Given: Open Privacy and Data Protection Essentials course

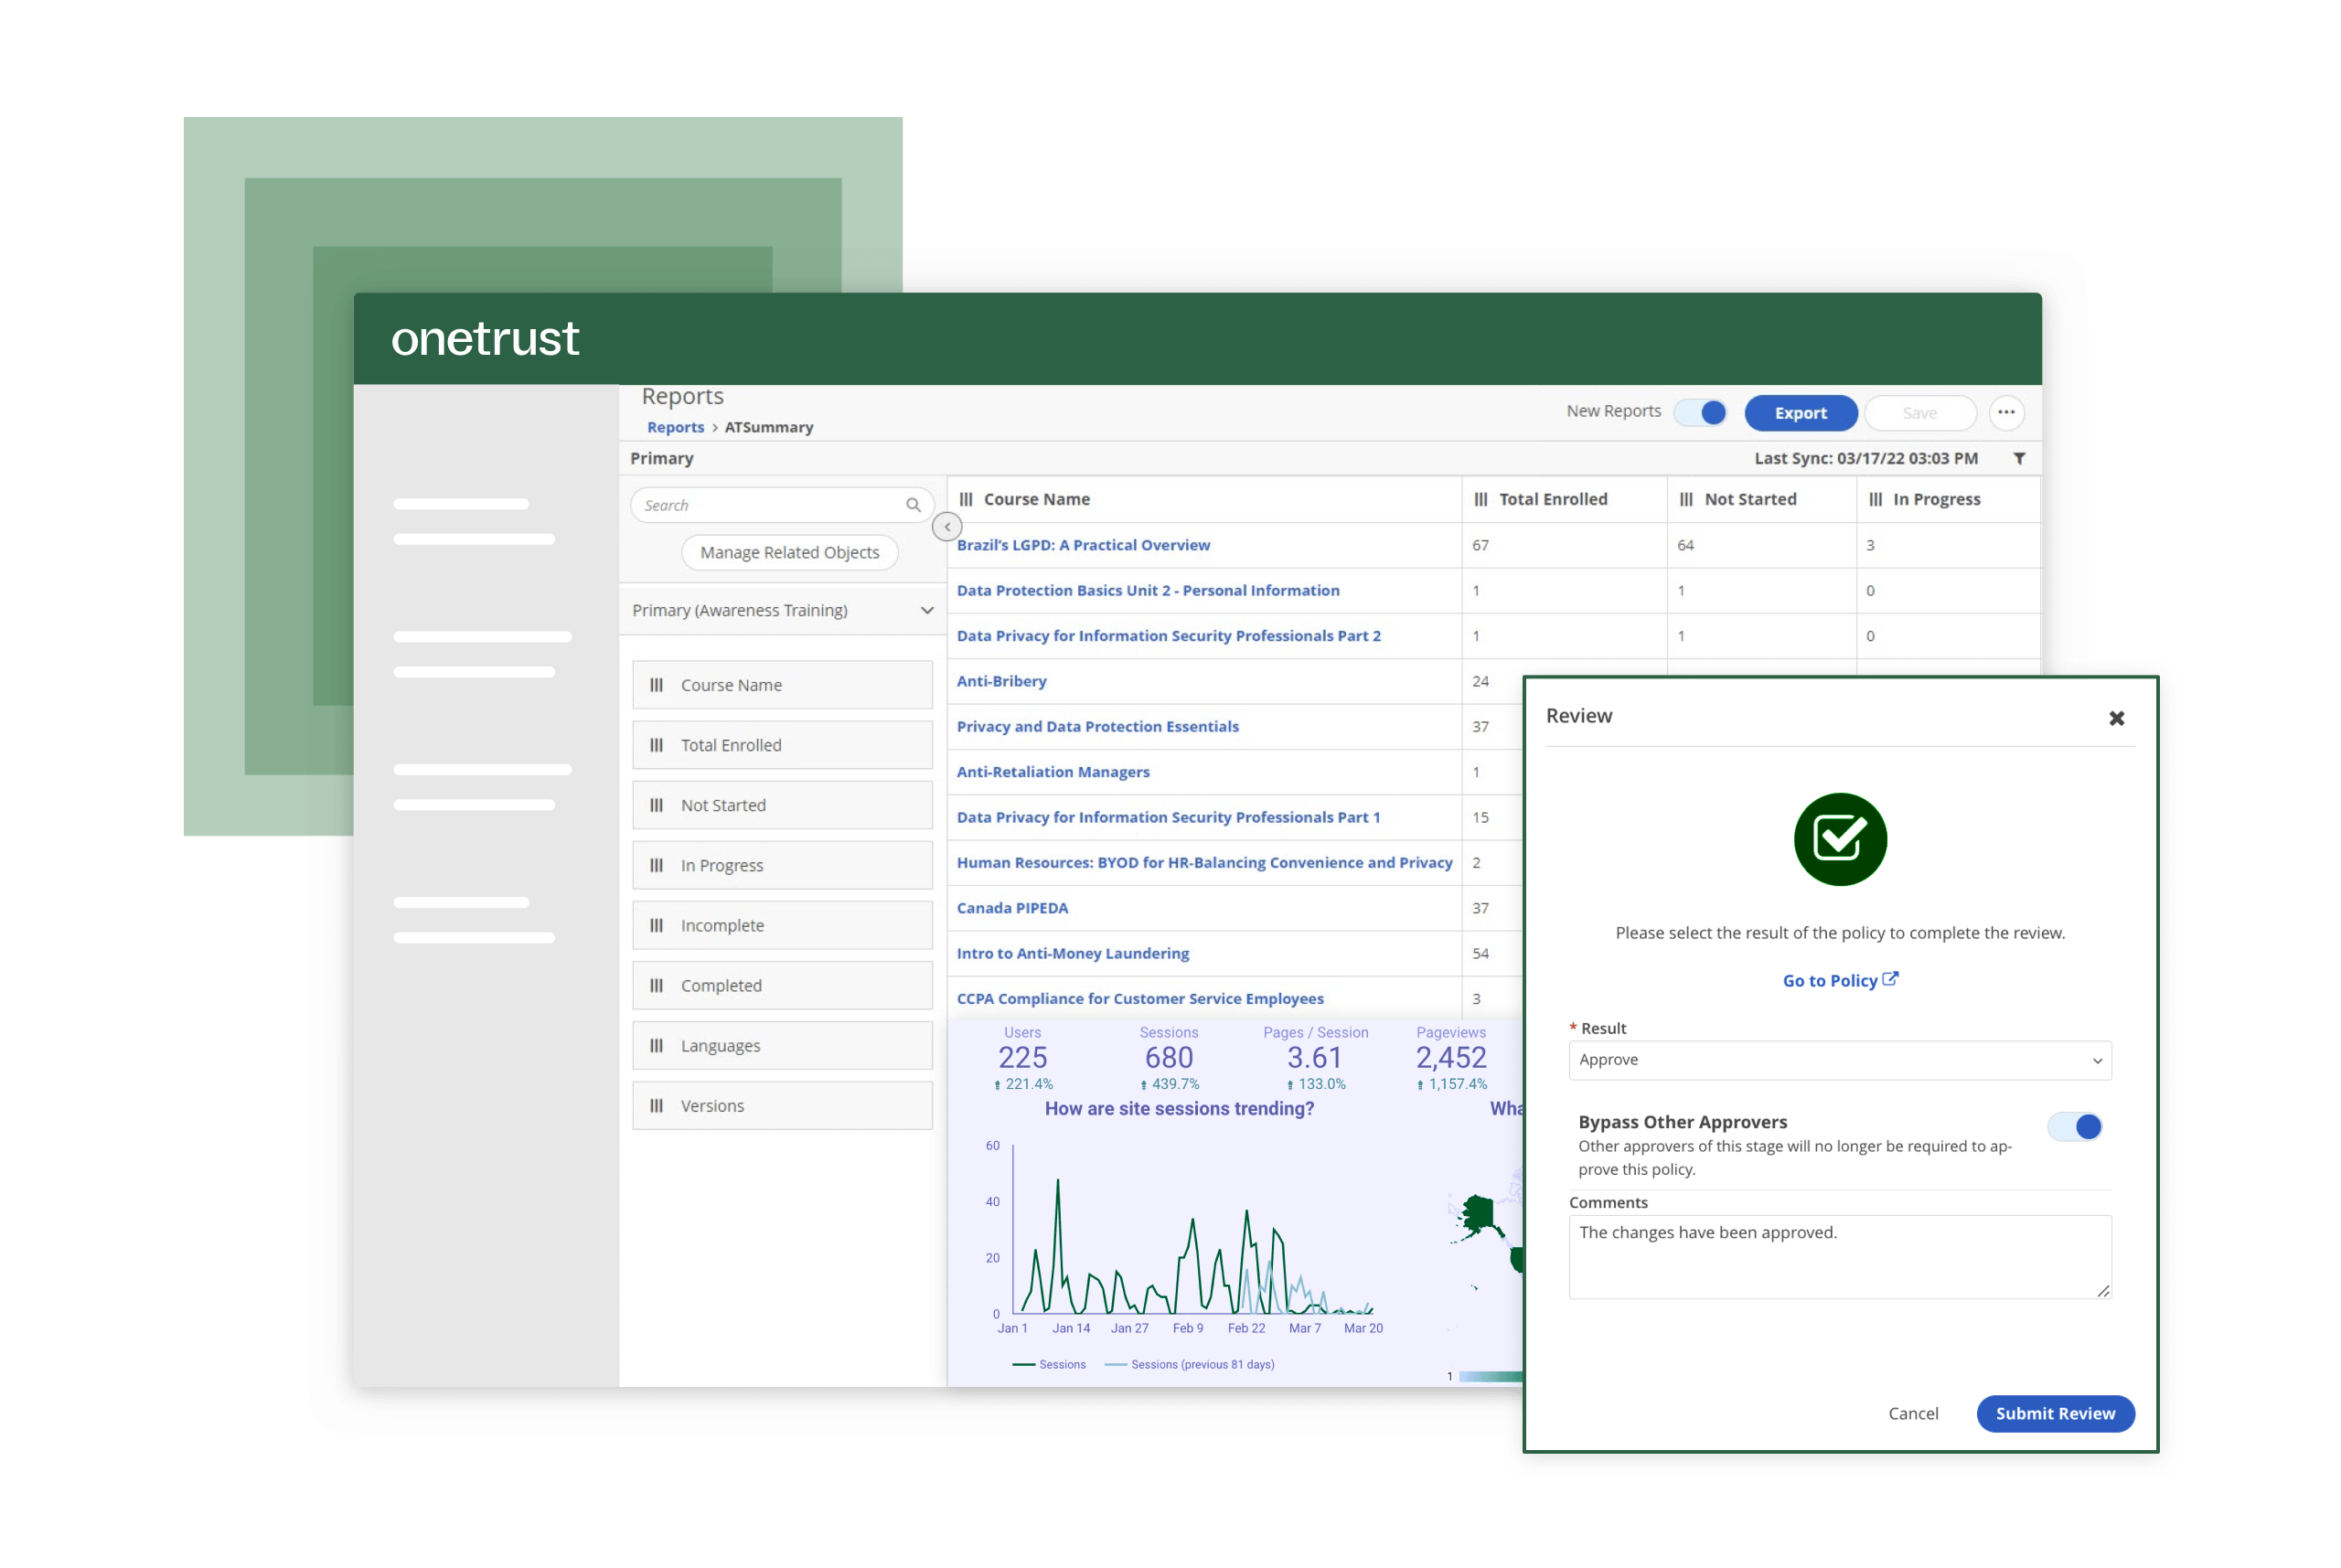Looking at the screenshot, I should tap(1097, 726).
